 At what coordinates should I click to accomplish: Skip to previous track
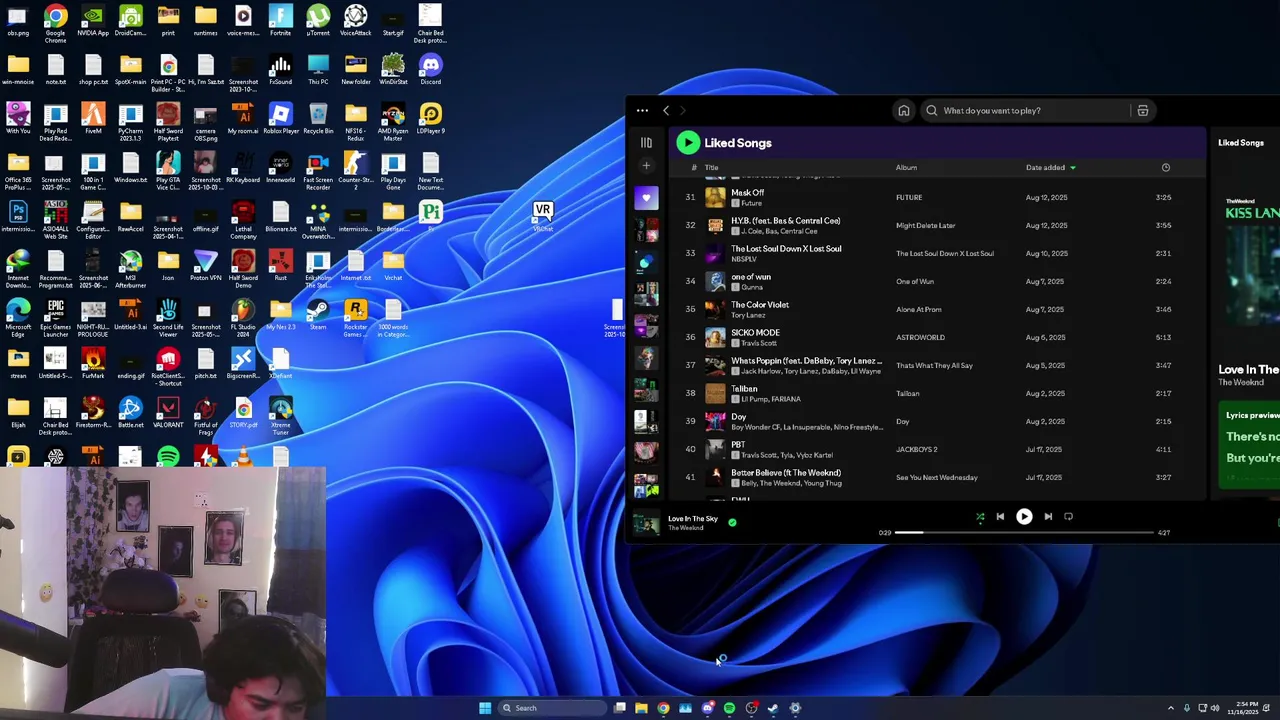1000,517
